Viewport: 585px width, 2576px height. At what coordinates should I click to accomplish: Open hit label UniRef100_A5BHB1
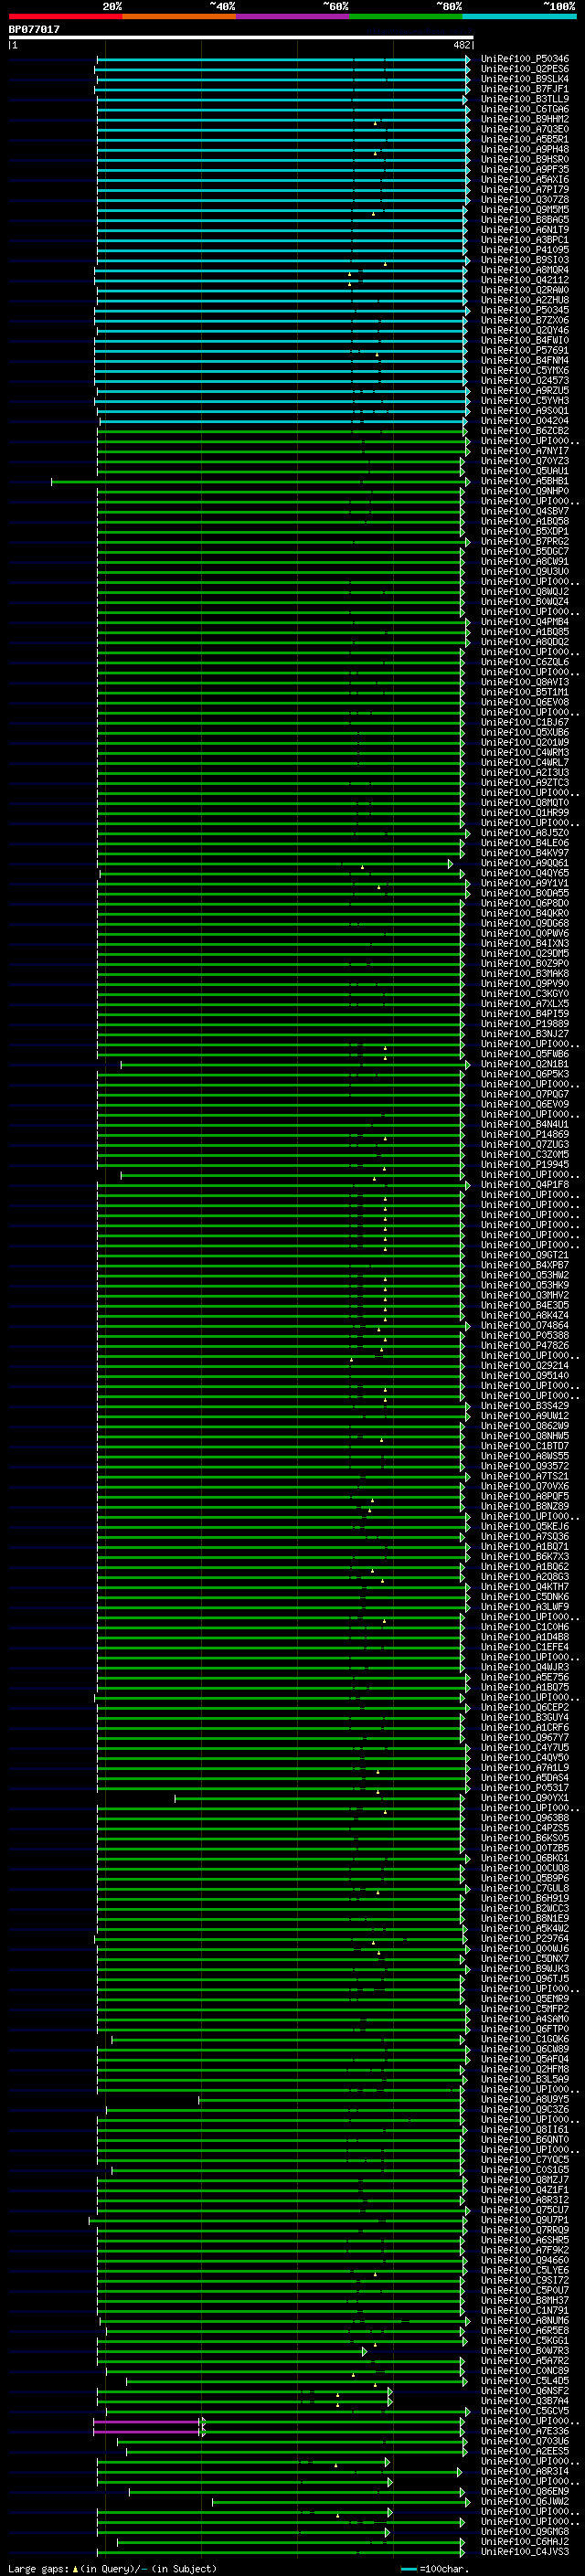coord(525,481)
